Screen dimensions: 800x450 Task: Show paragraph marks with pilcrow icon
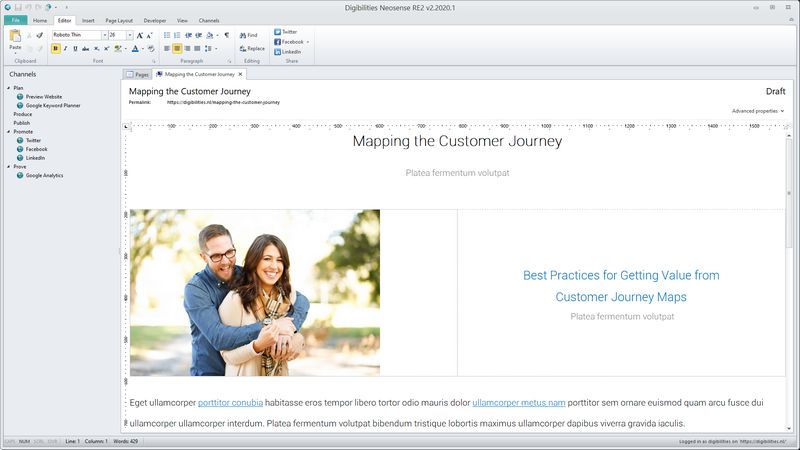[x=227, y=35]
